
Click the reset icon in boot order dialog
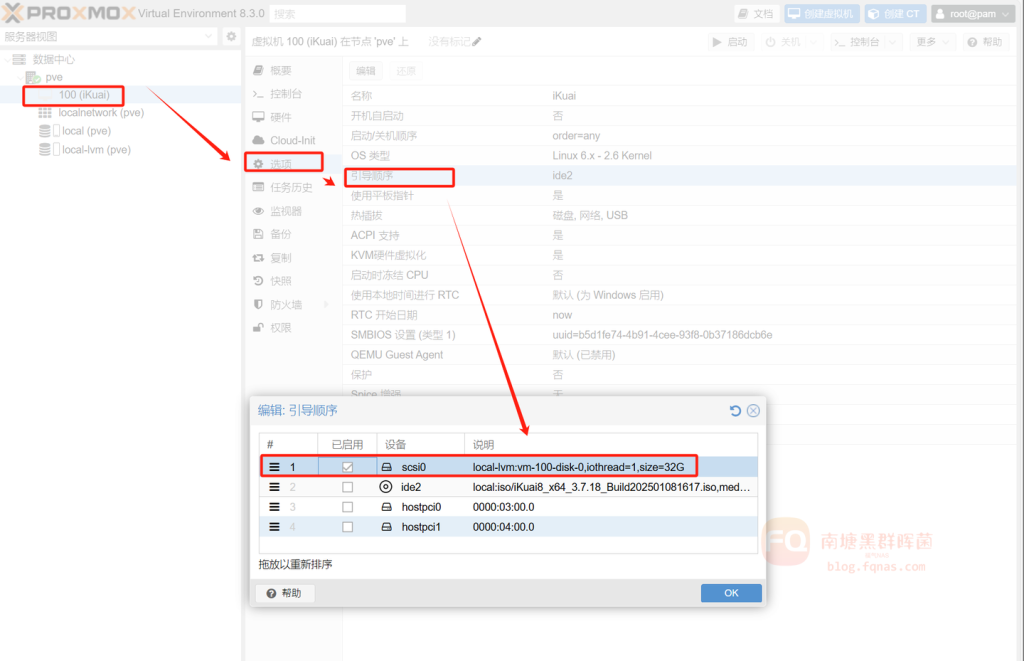(x=735, y=411)
